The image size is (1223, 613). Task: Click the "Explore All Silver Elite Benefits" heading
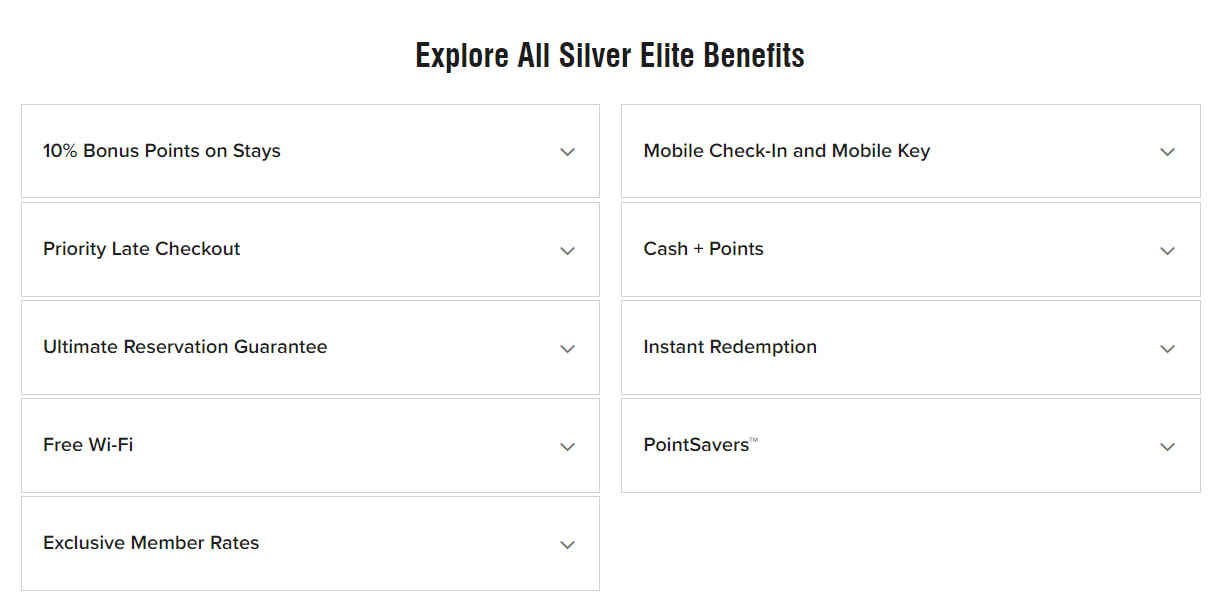coord(610,55)
